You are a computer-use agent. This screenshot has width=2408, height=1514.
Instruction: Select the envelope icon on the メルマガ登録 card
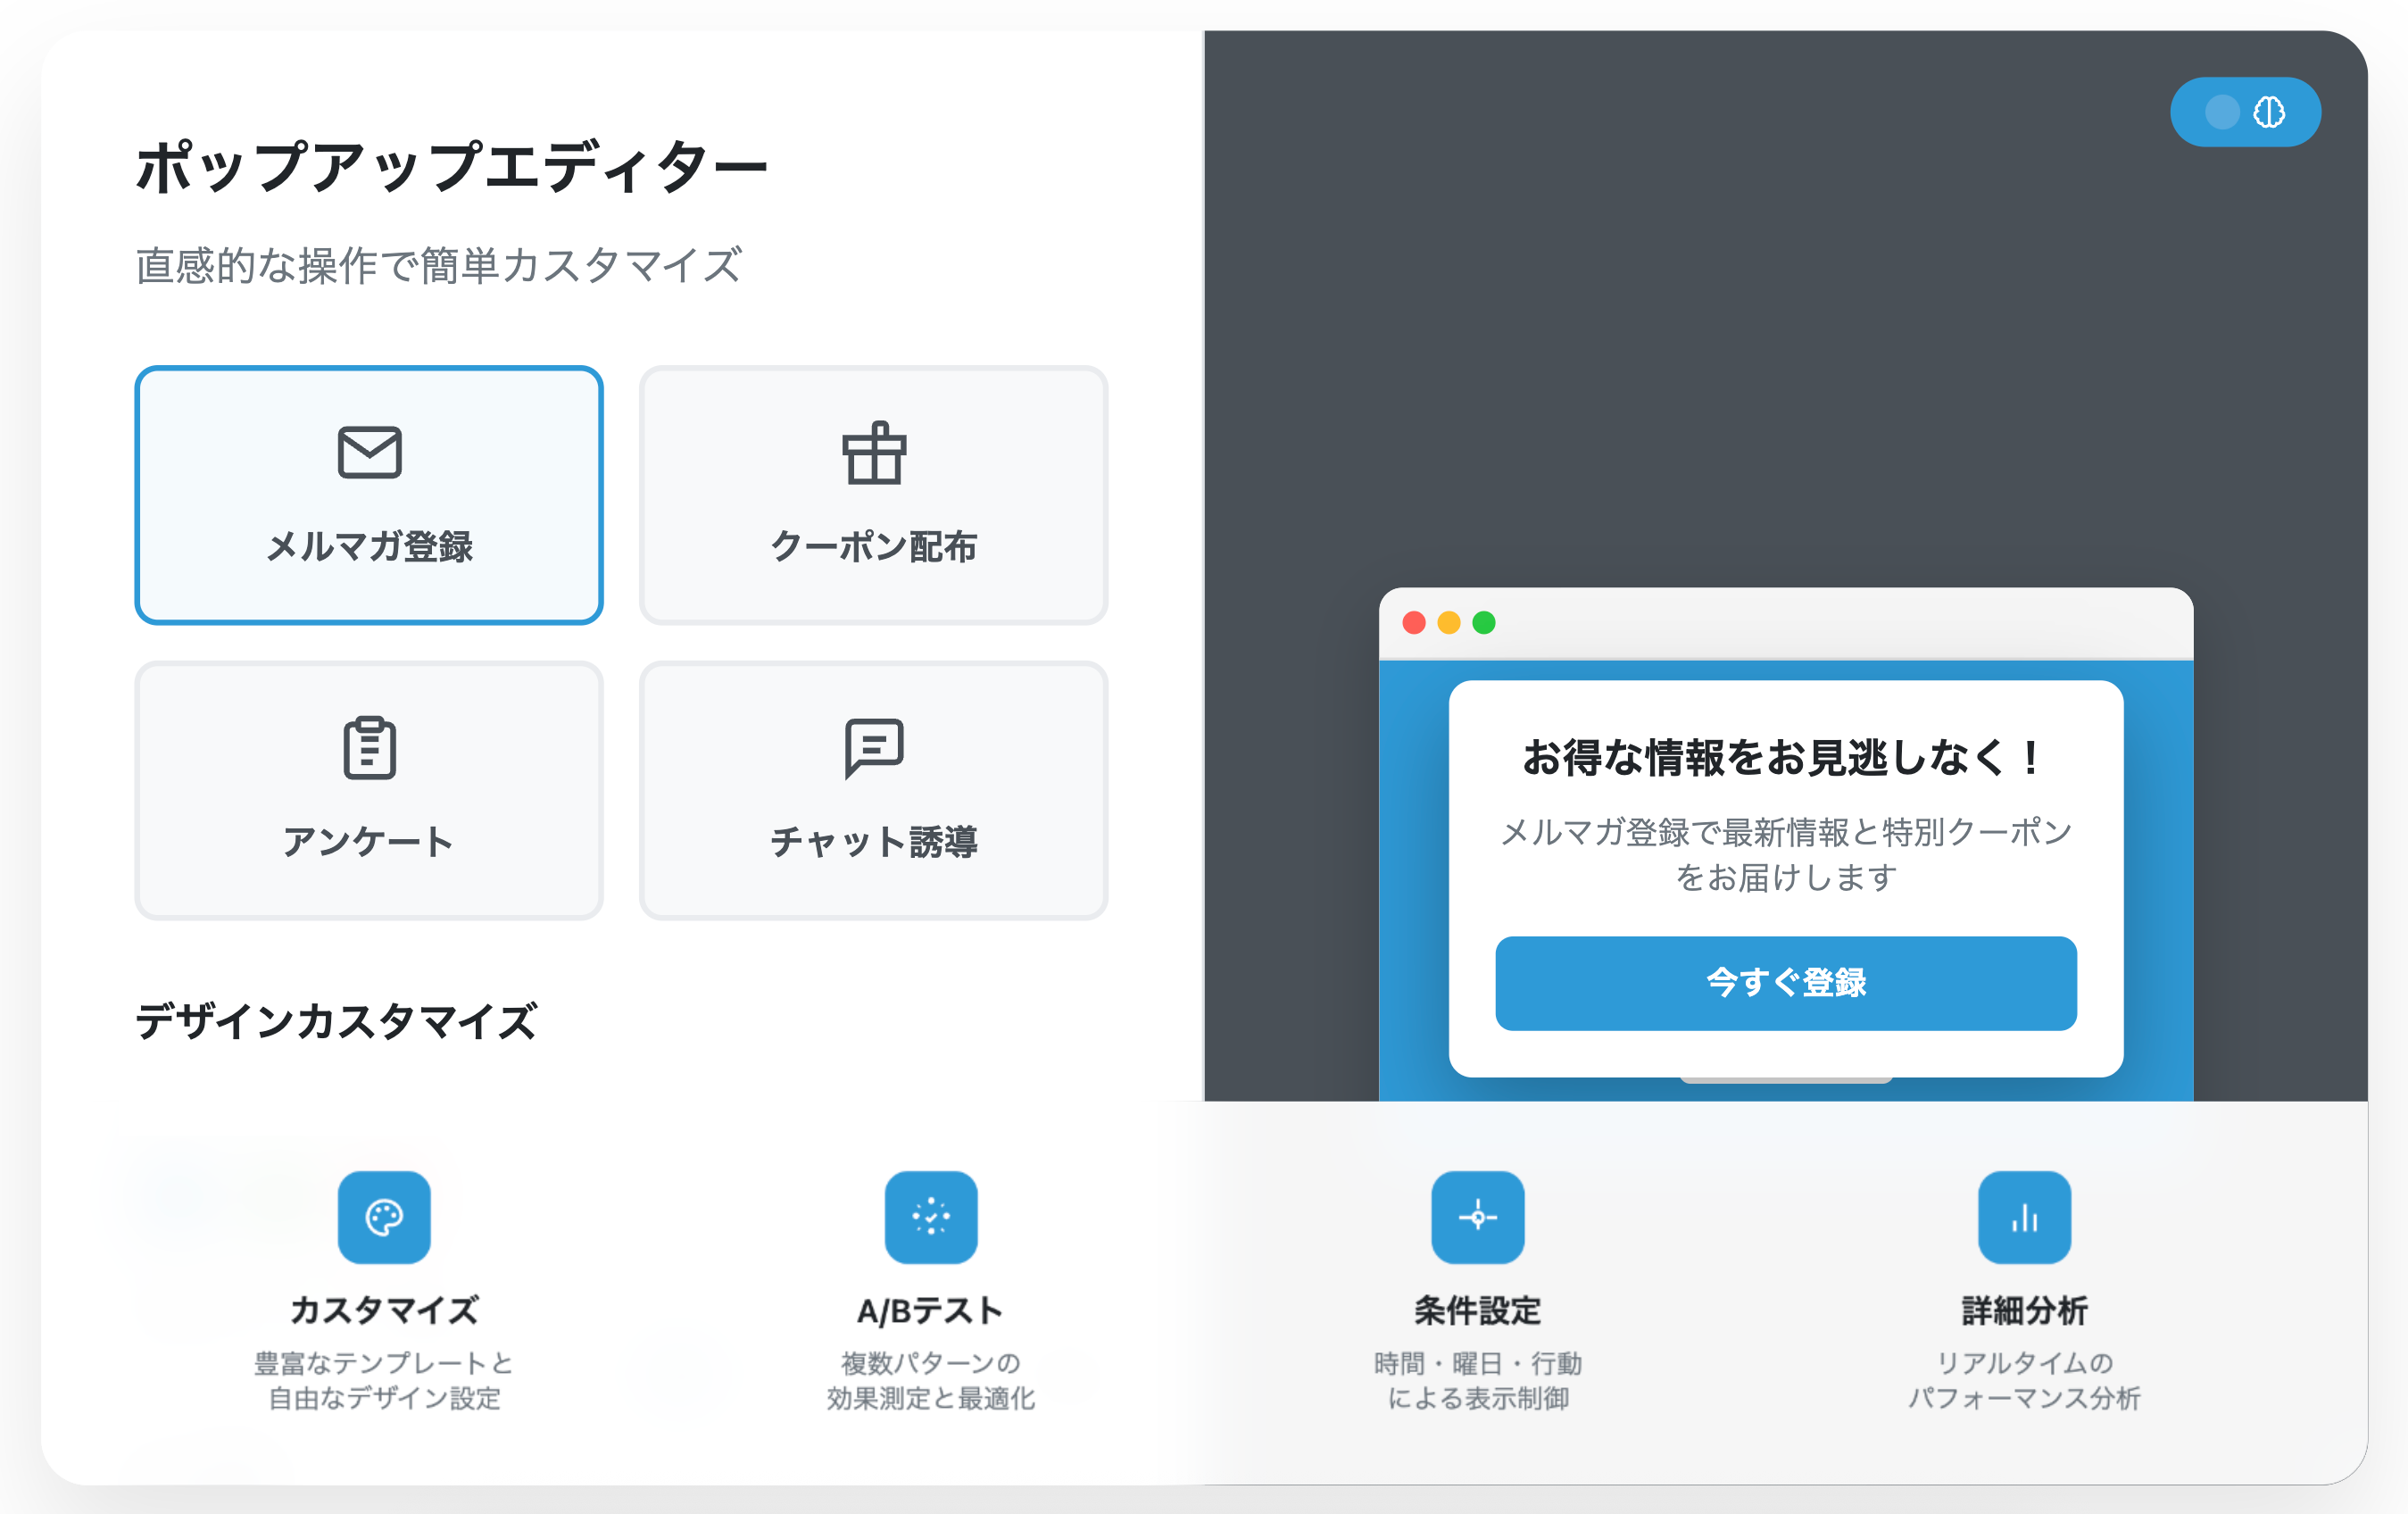pyautogui.click(x=369, y=452)
